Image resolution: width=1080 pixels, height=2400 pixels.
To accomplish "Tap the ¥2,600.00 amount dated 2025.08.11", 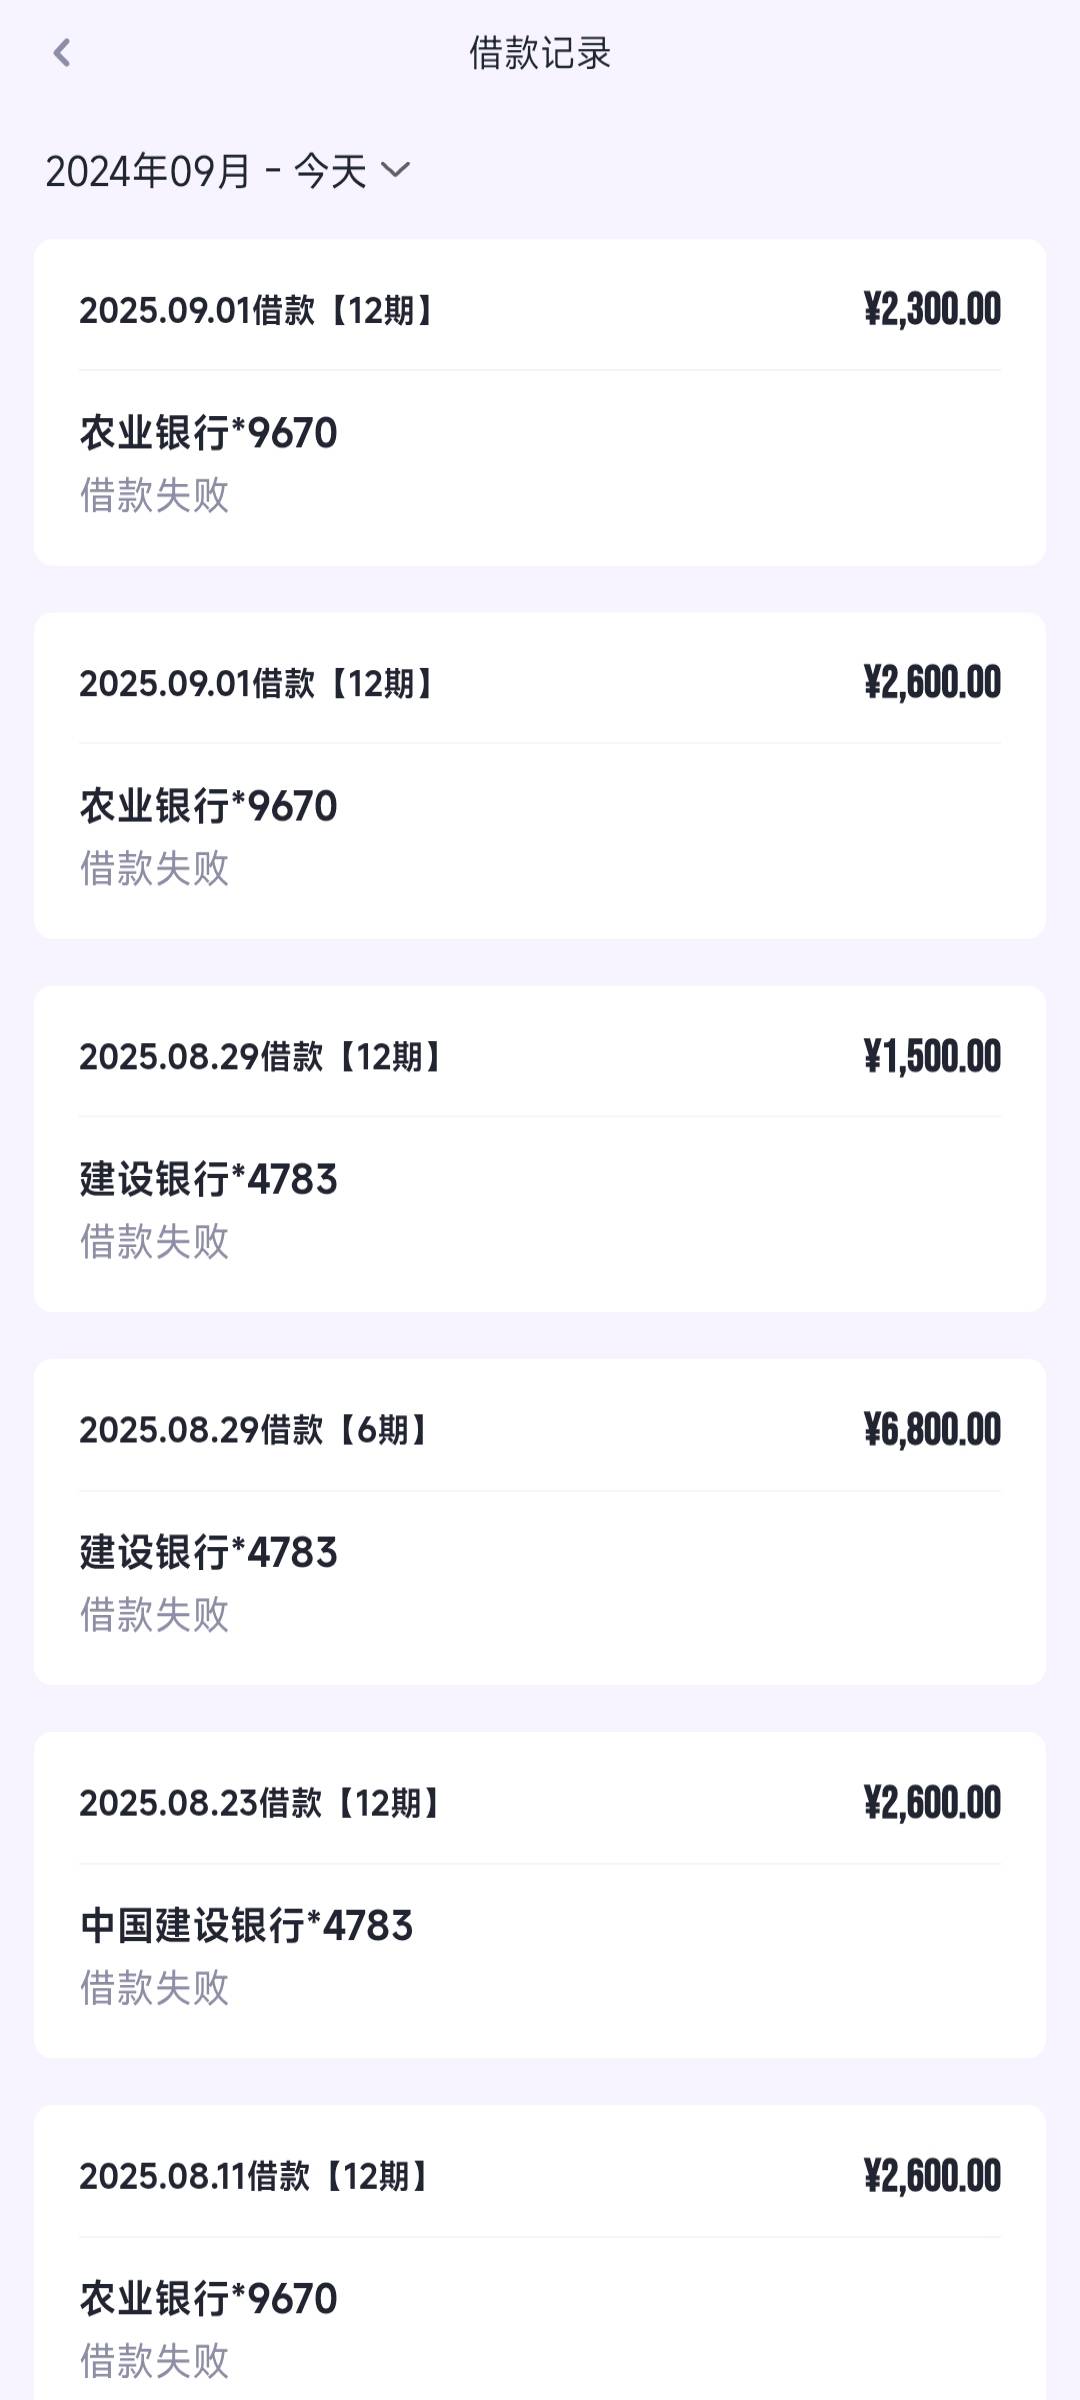I will (932, 2176).
